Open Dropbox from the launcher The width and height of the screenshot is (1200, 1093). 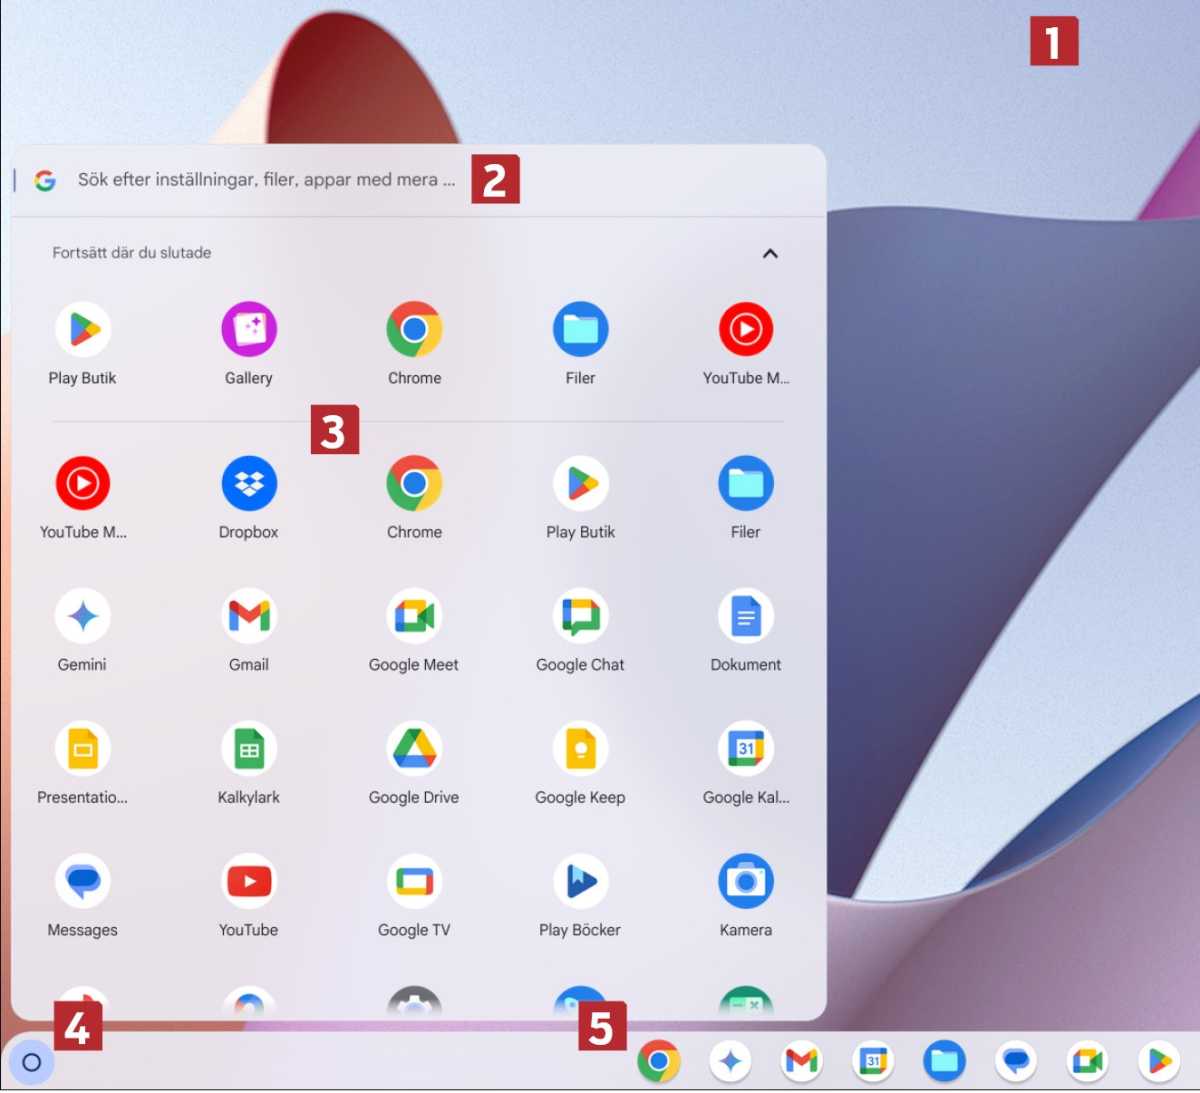(x=248, y=484)
